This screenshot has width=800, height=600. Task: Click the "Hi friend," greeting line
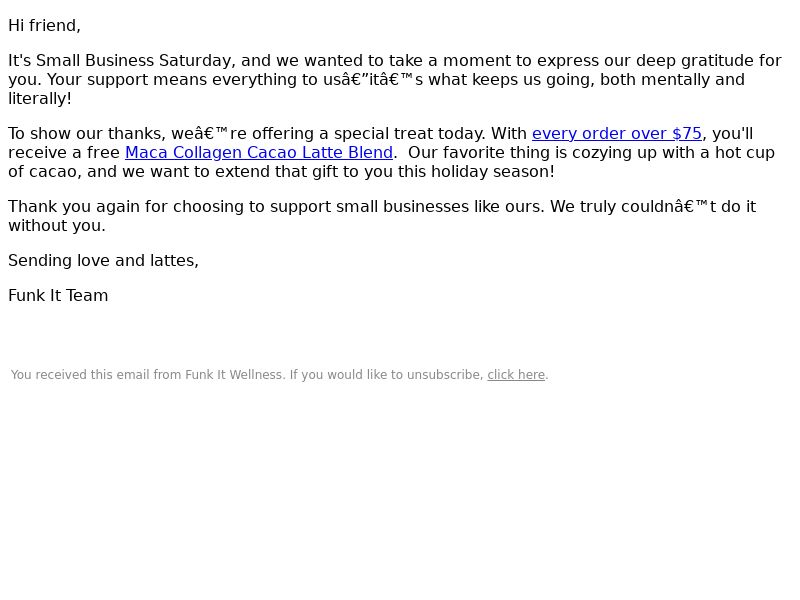tap(44, 26)
